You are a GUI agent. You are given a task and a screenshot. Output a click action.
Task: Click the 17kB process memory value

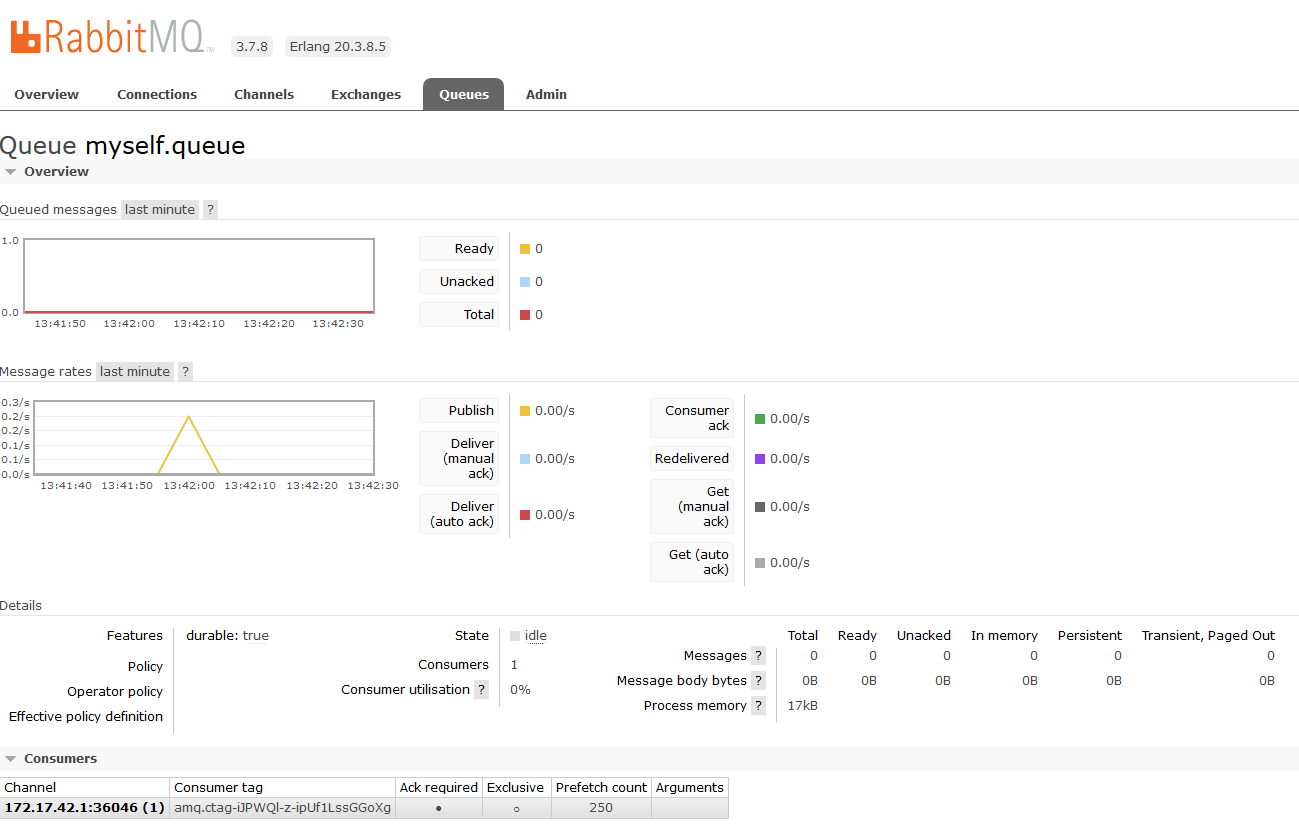[x=803, y=706]
